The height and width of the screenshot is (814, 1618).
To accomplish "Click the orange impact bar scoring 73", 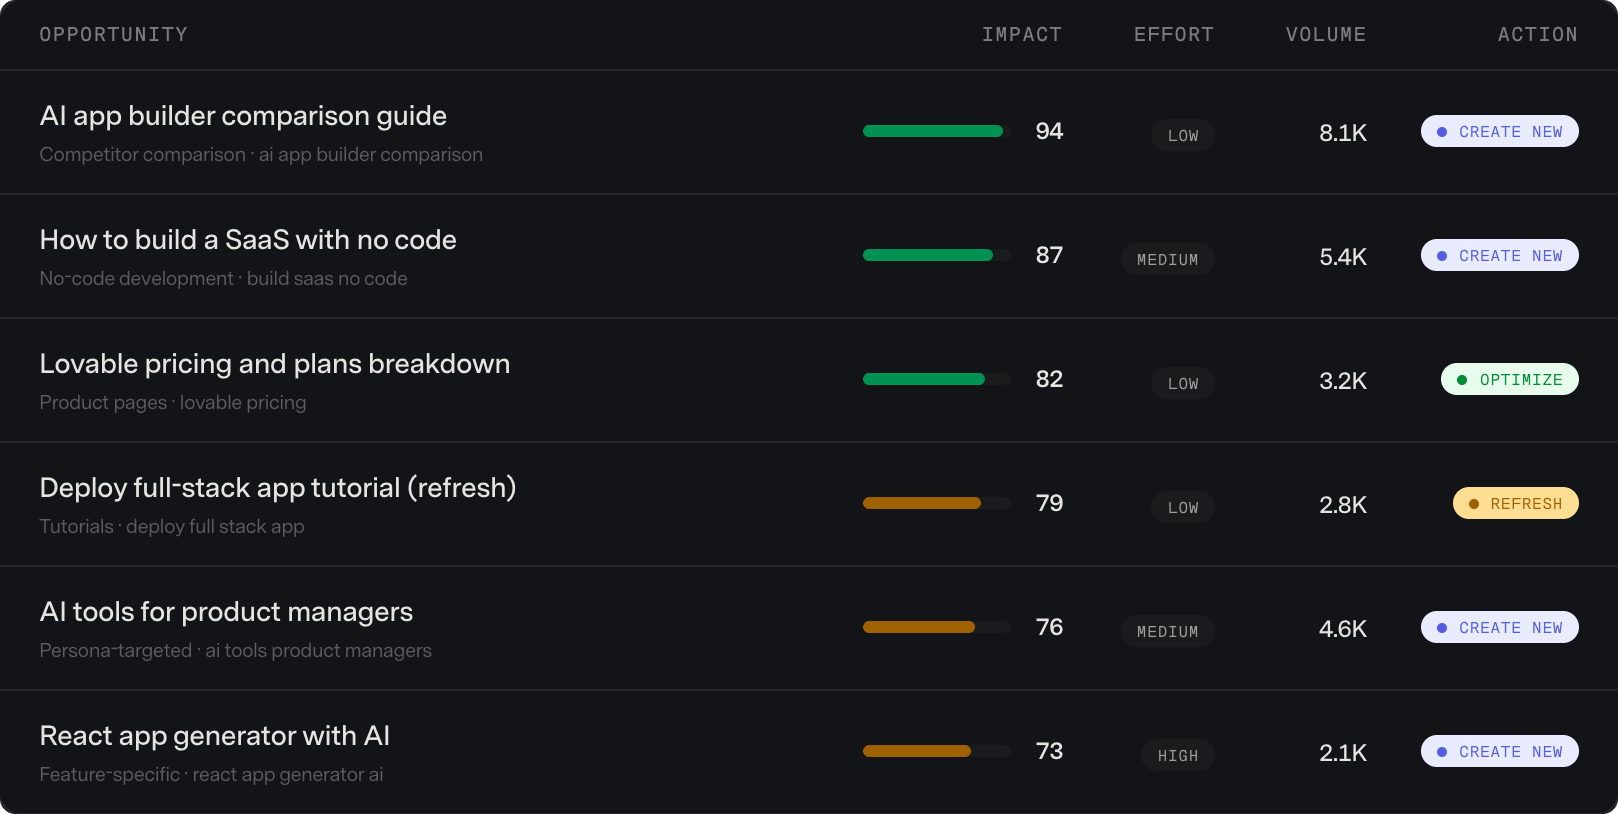I will coord(937,751).
